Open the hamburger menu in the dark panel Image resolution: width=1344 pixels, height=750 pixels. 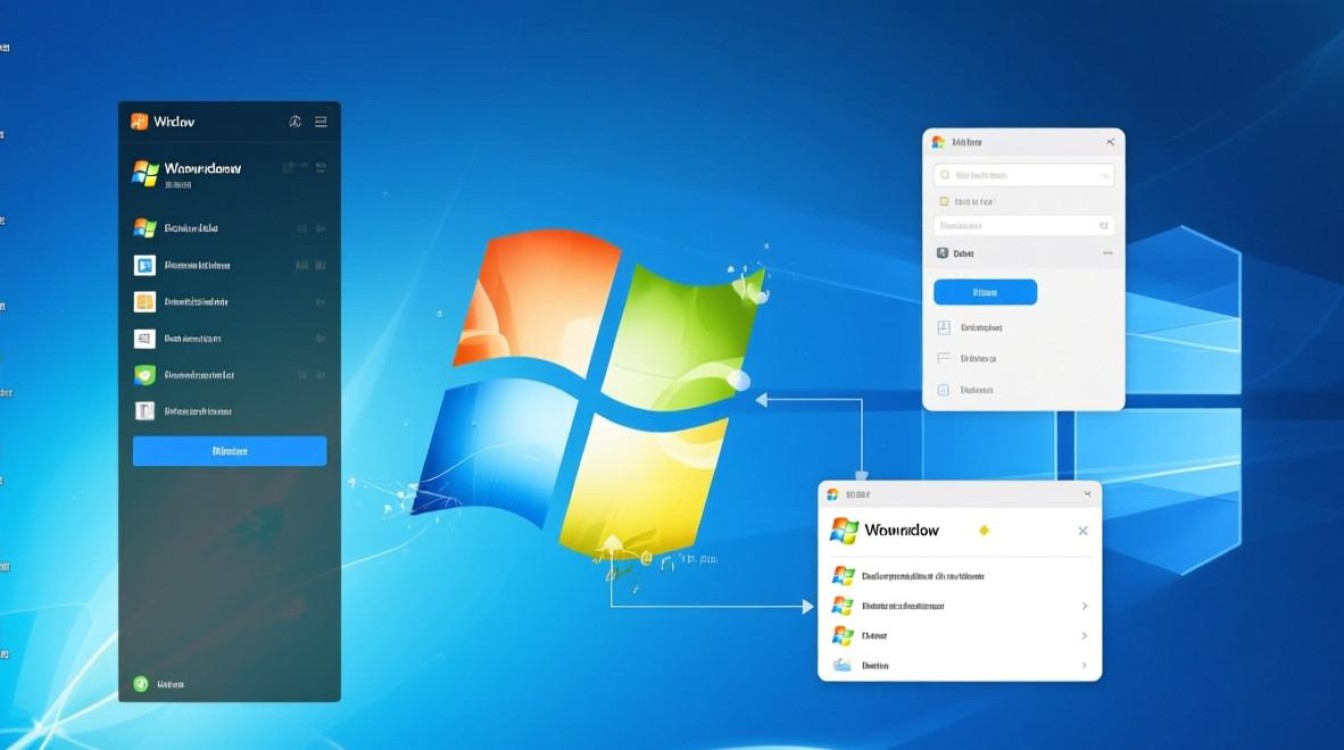(321, 120)
